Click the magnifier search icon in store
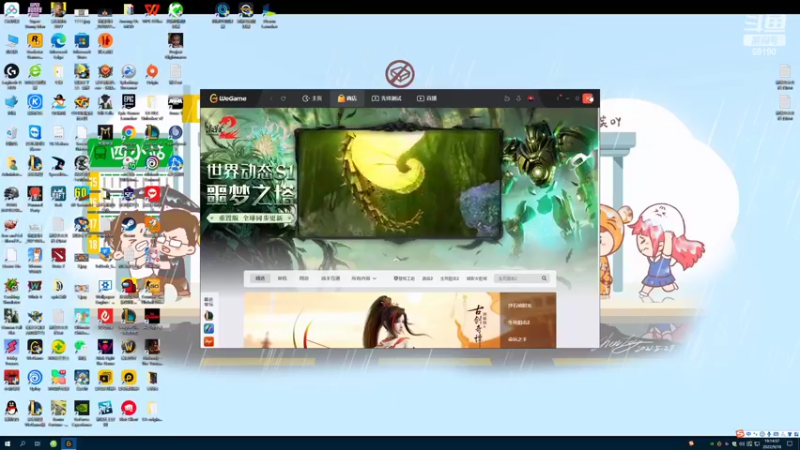The height and width of the screenshot is (450, 800). (544, 279)
